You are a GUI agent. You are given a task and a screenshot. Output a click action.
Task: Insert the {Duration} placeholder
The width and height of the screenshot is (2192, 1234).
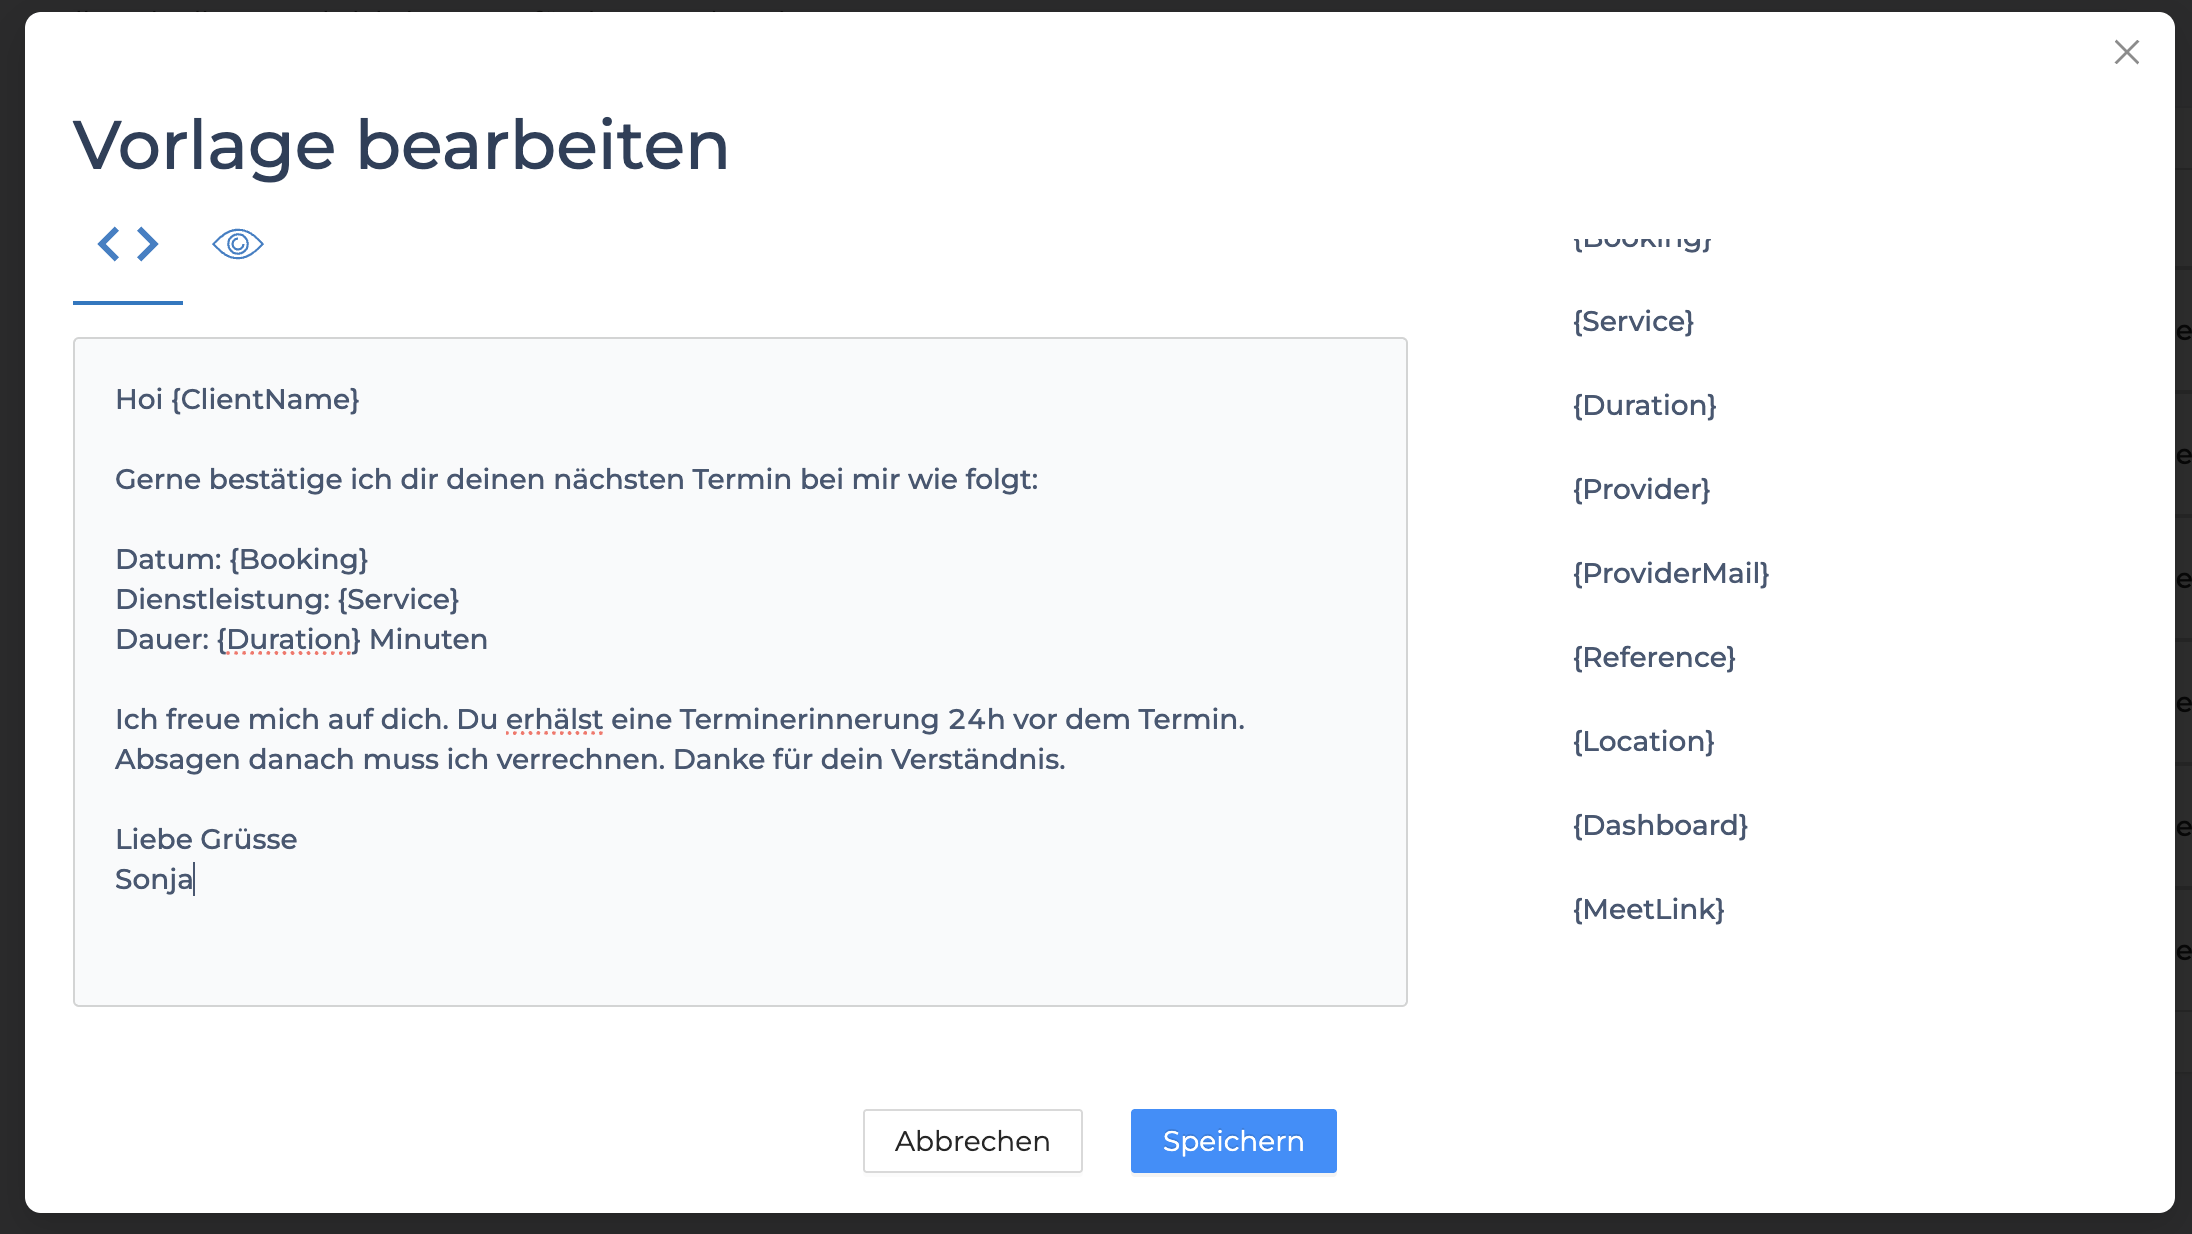(1644, 406)
